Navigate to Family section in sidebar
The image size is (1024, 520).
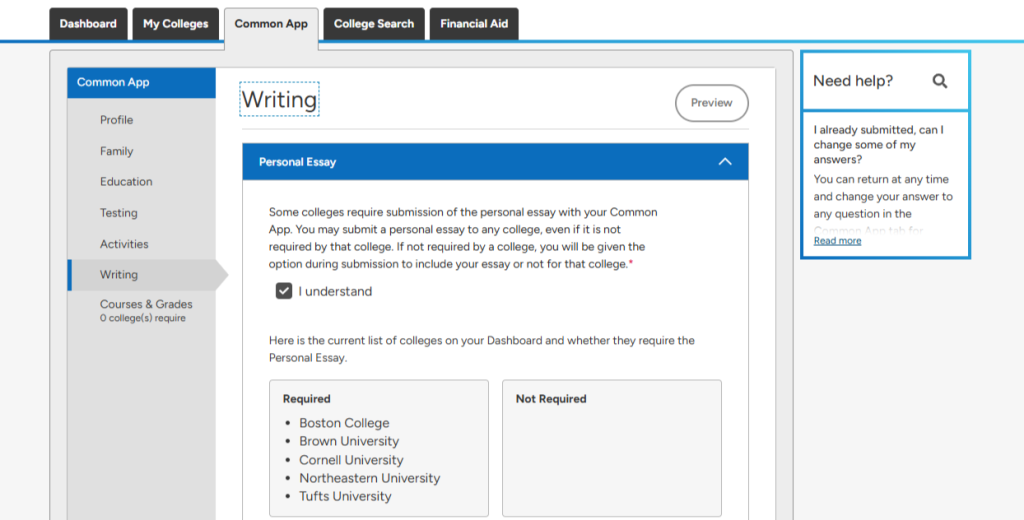(116, 151)
